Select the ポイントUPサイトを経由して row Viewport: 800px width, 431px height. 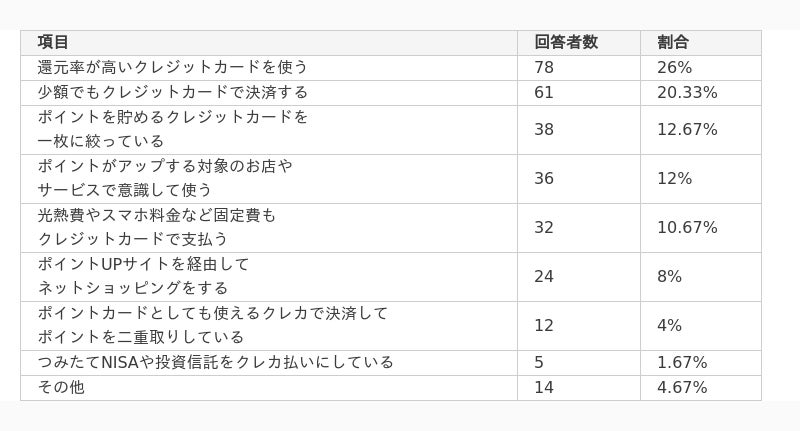[x=391, y=277]
